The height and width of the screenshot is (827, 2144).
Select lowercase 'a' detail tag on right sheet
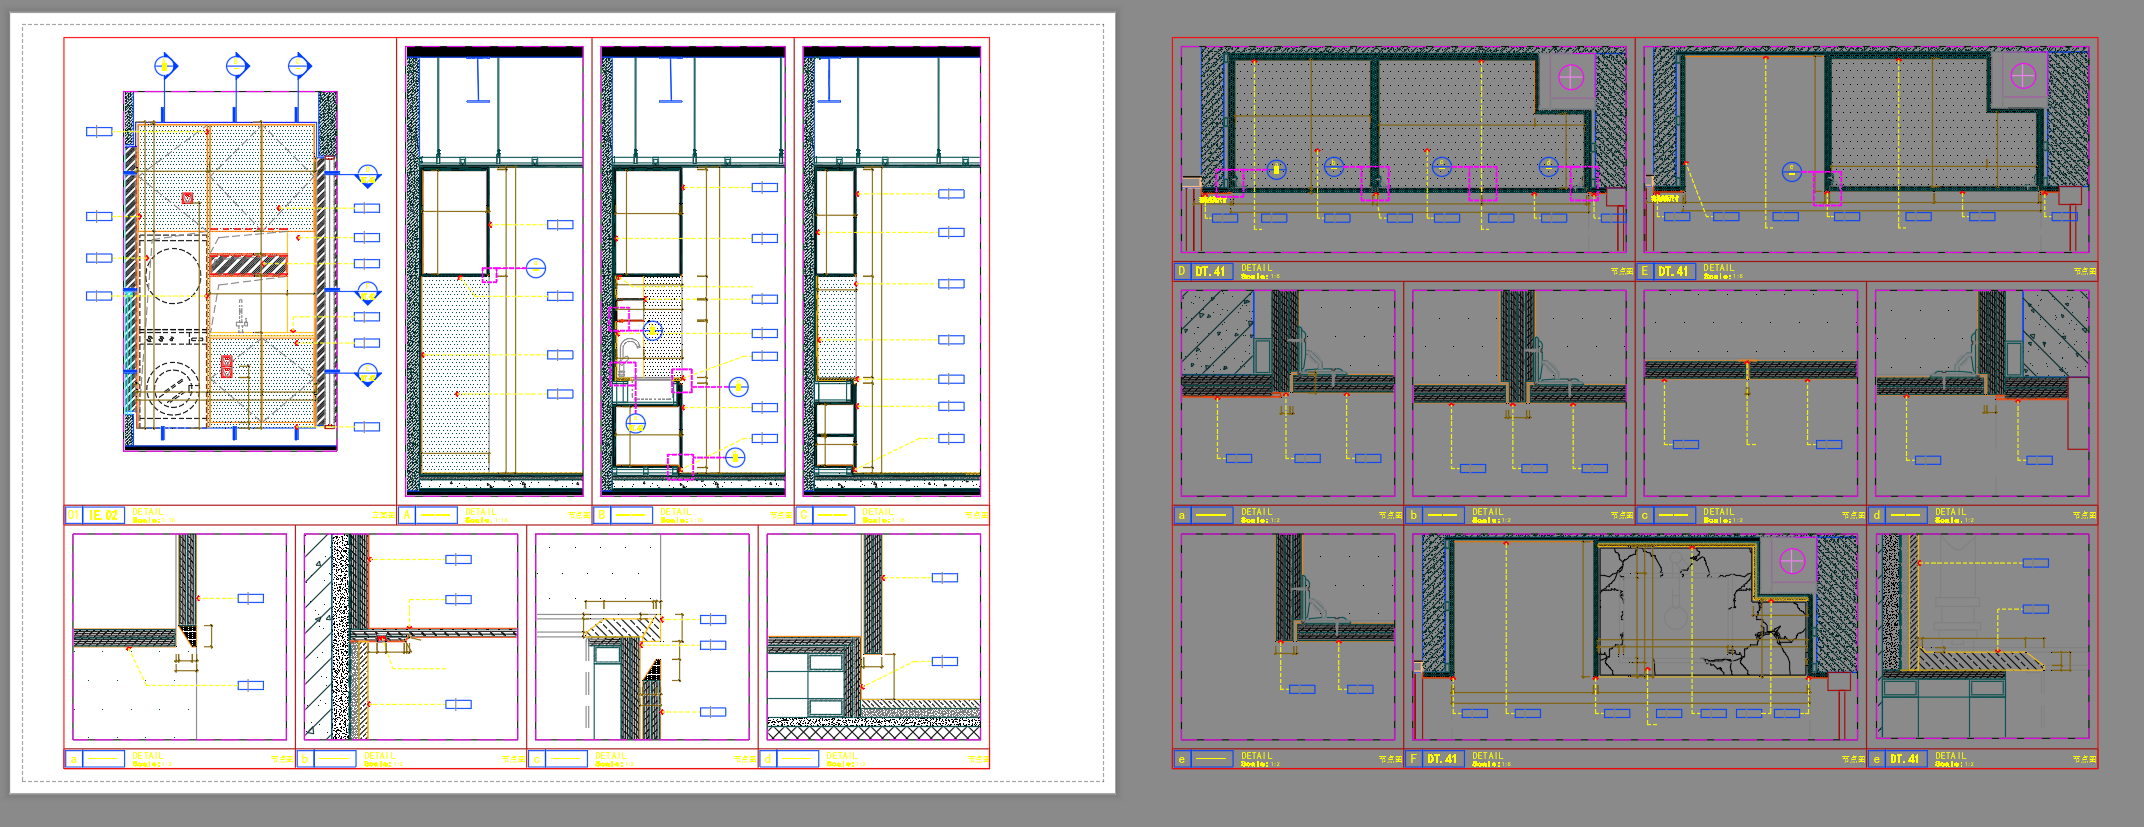(1181, 515)
